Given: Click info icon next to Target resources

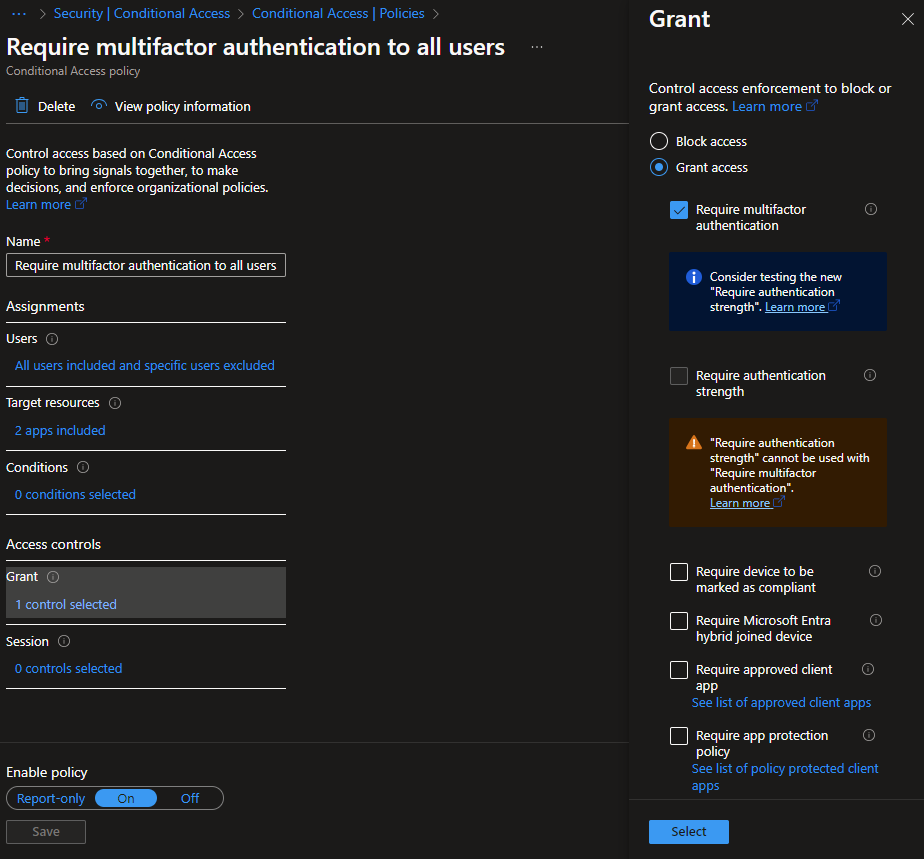Looking at the screenshot, I should pos(115,403).
